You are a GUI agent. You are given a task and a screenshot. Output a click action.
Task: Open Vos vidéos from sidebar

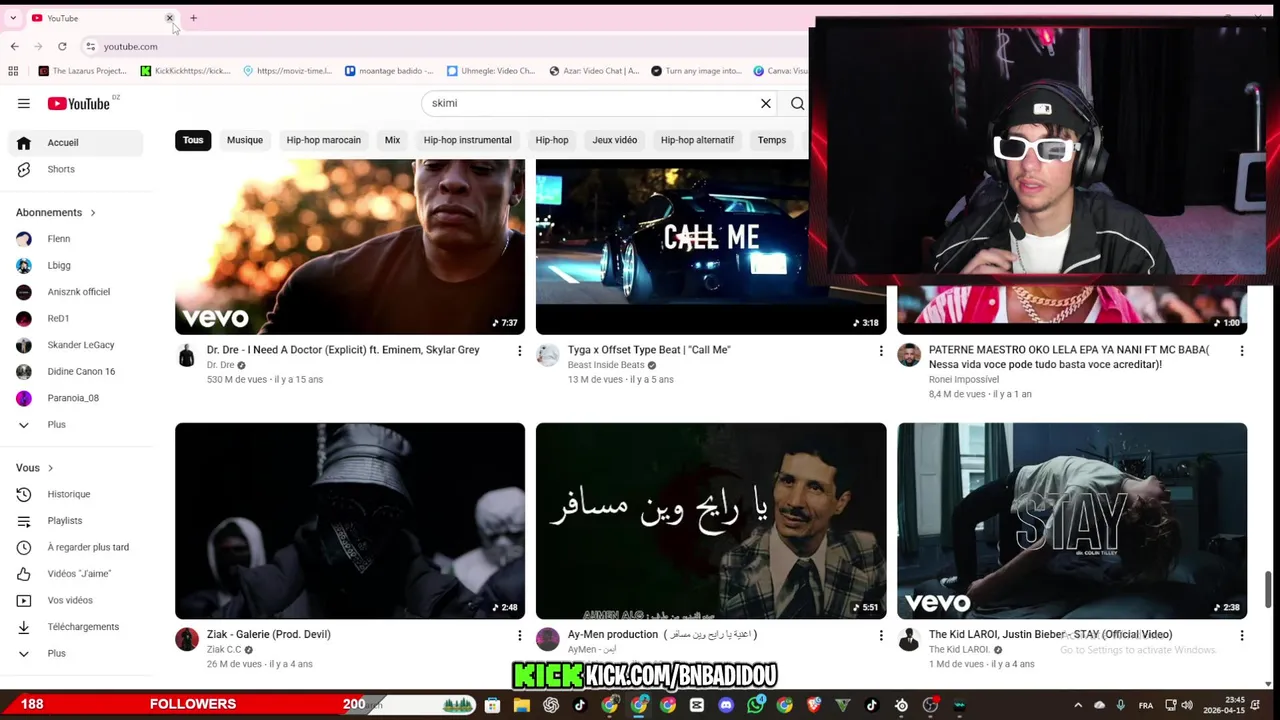76,600
